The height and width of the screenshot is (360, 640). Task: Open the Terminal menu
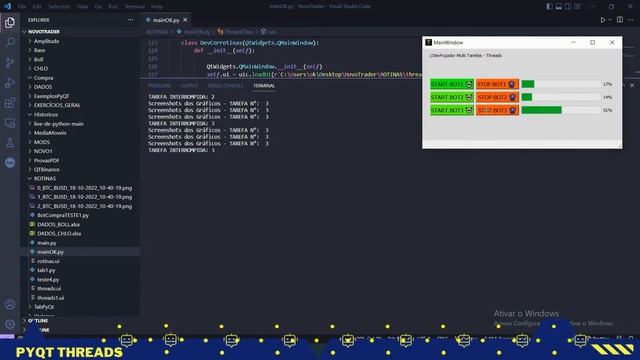135,7
